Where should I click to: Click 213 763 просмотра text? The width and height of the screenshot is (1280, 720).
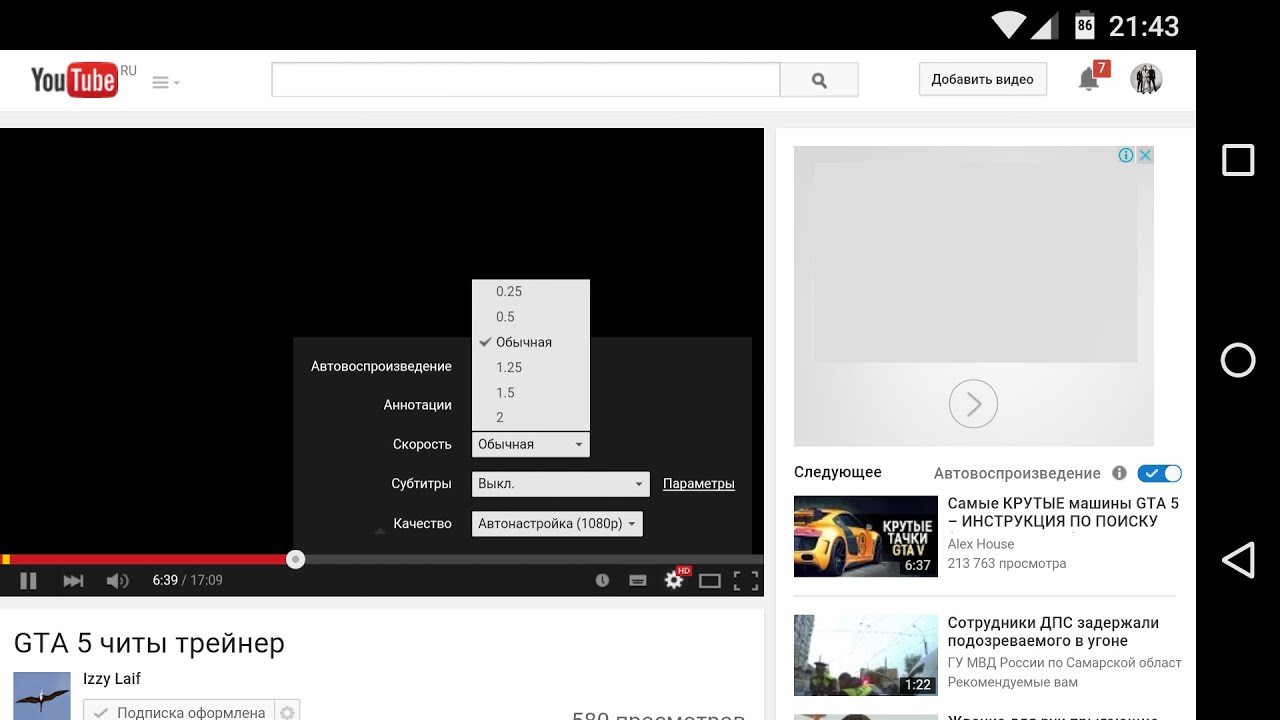click(x=1007, y=563)
